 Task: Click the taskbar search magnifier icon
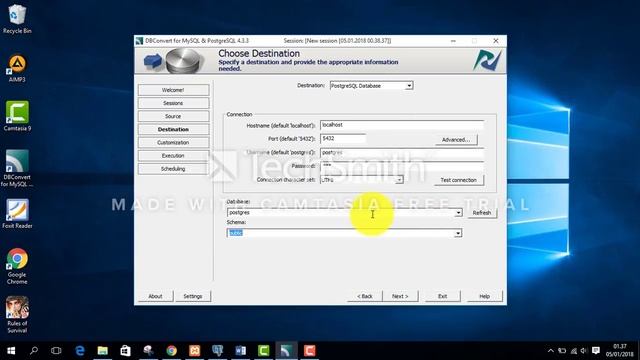pos(34,351)
